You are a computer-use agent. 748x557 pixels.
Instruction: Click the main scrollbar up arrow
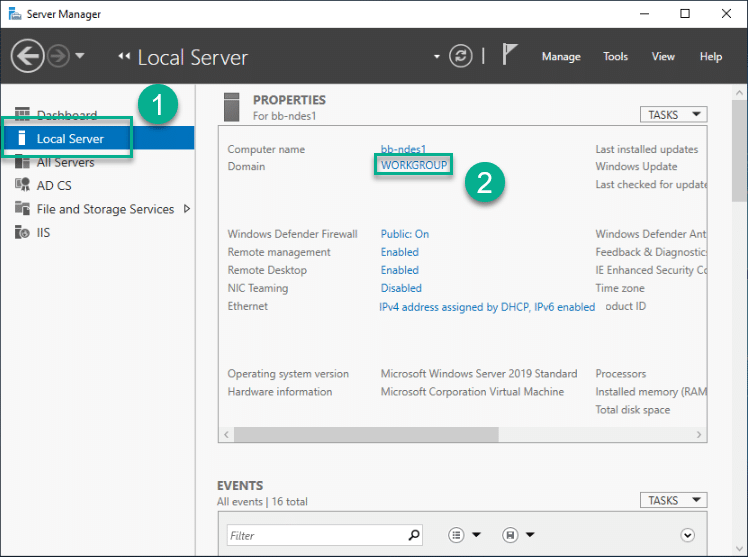click(x=739, y=93)
